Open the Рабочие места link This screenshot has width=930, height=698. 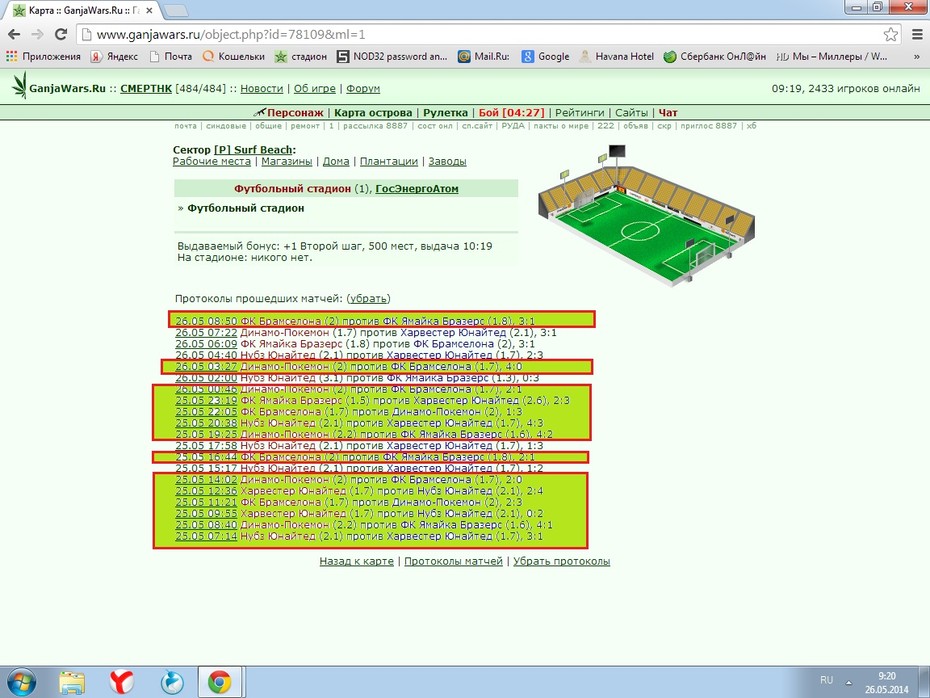212,161
